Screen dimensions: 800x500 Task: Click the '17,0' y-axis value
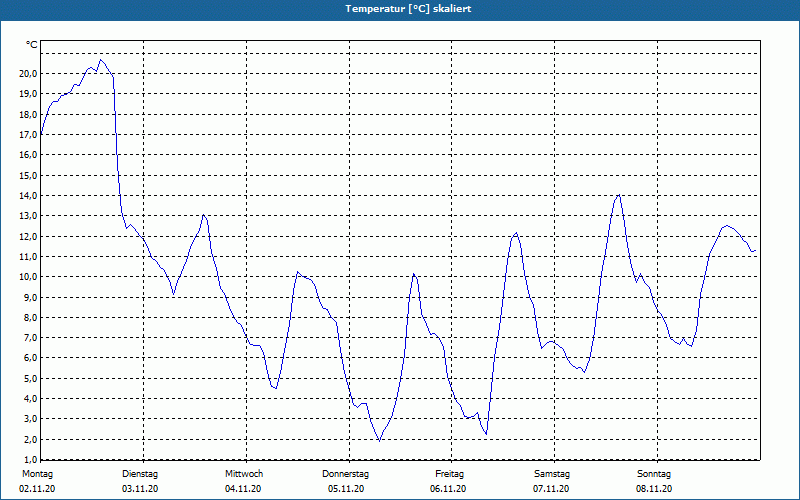28,135
